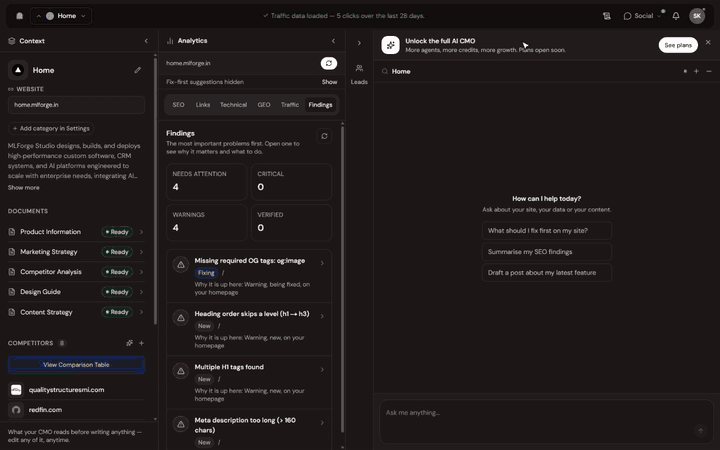This screenshot has height=450, width=720.
Task: Open the Design Guide document
Action: pos(76,292)
